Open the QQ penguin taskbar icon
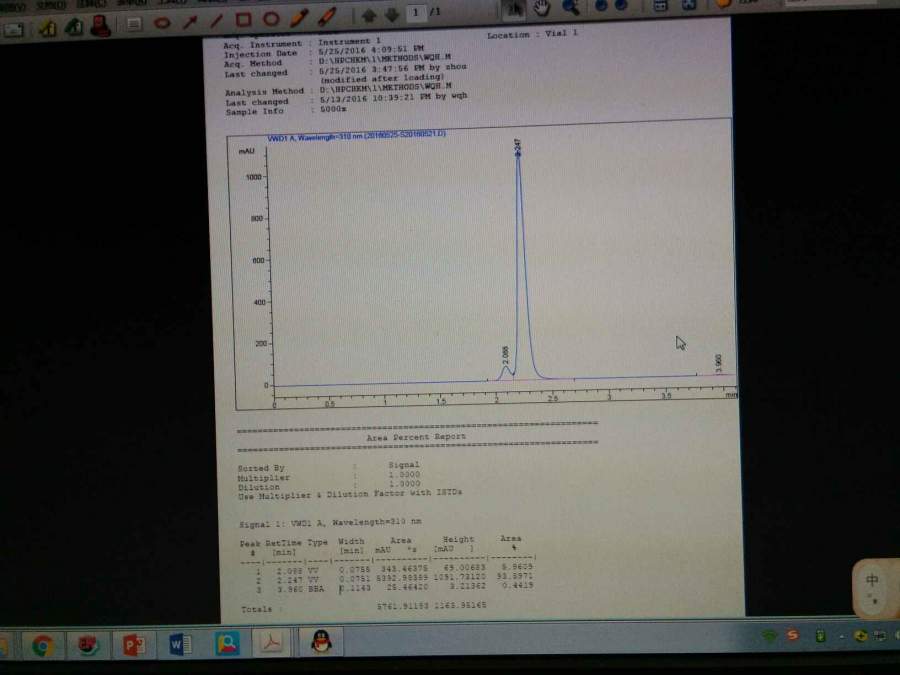The image size is (900, 675). pyautogui.click(x=321, y=642)
